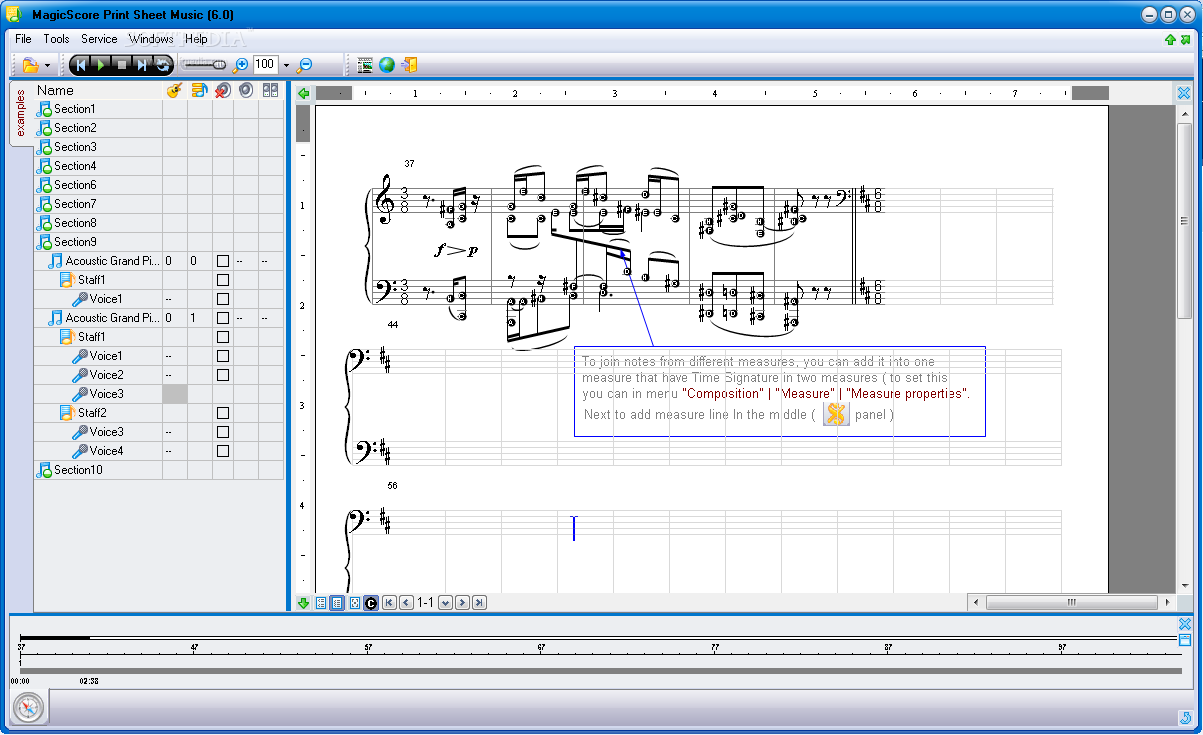Toggle the checkbox of the Voice3 row under Staff2
The image size is (1203, 735).
tap(223, 432)
